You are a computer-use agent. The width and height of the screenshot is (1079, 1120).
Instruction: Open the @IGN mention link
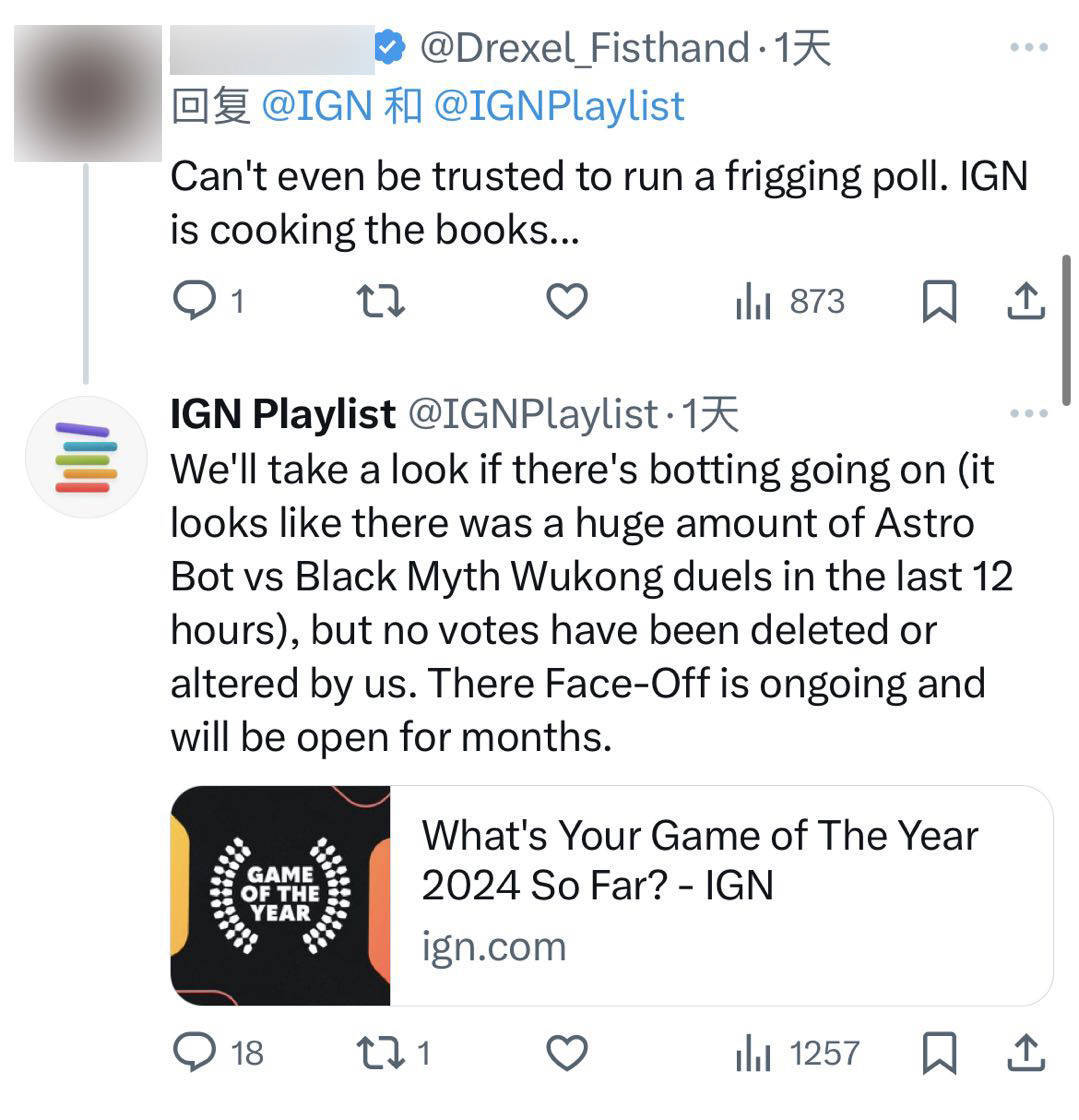(x=314, y=105)
